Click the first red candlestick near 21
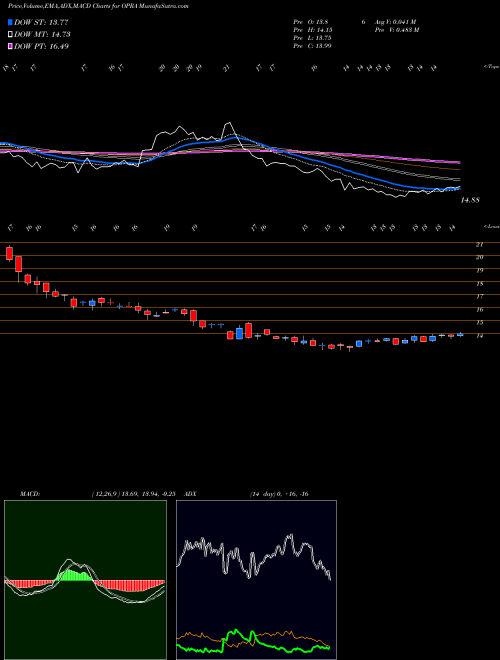This screenshot has width=500, height=660. pyautogui.click(x=9, y=253)
